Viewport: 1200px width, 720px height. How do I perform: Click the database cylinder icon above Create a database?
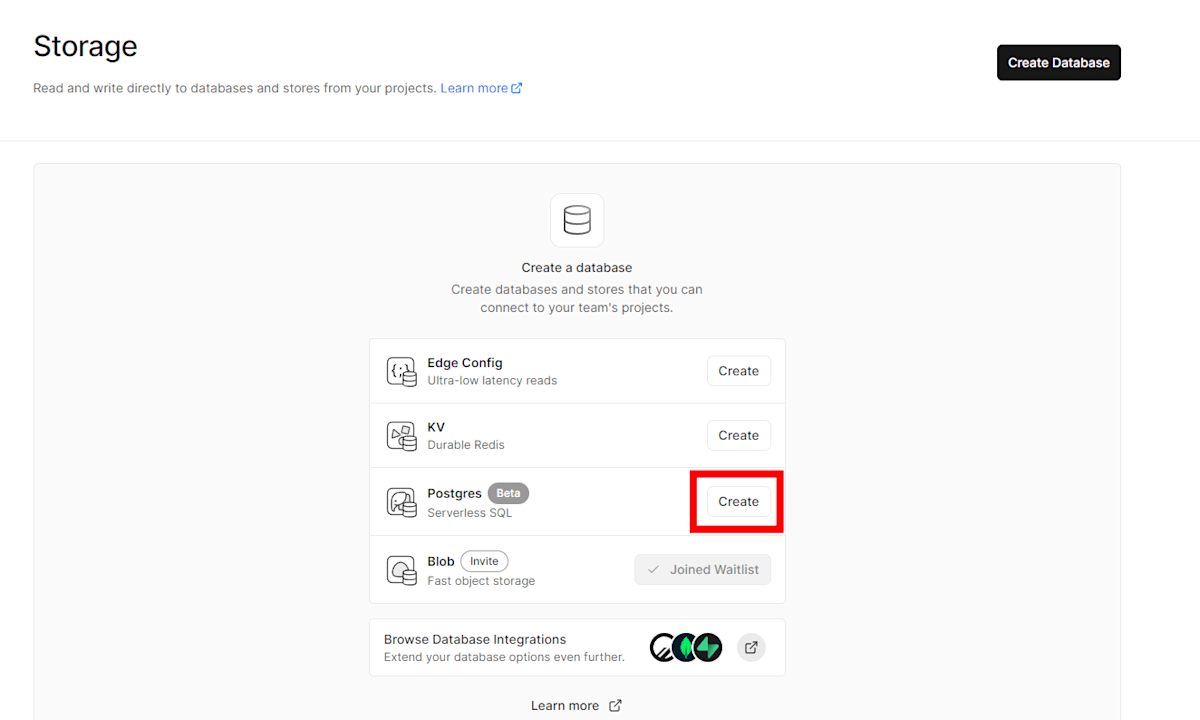577,220
